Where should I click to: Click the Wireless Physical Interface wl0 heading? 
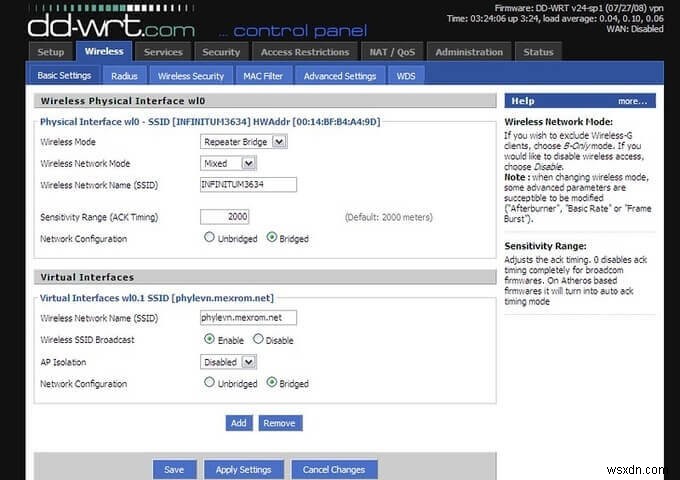[123, 101]
